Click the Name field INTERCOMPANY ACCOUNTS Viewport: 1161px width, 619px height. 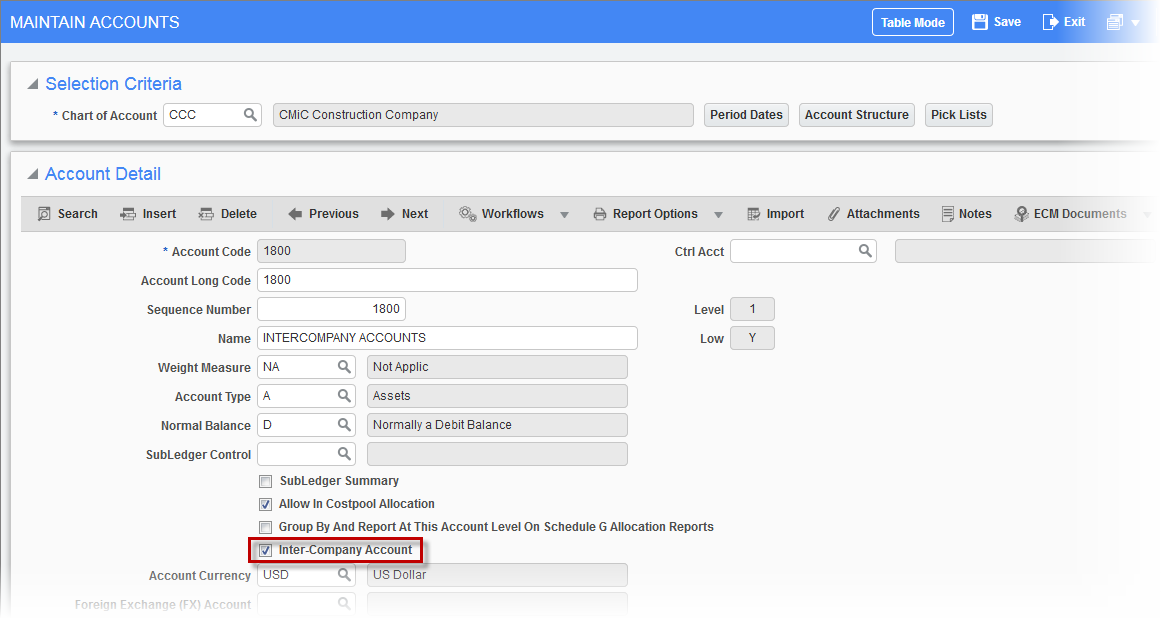pos(447,338)
